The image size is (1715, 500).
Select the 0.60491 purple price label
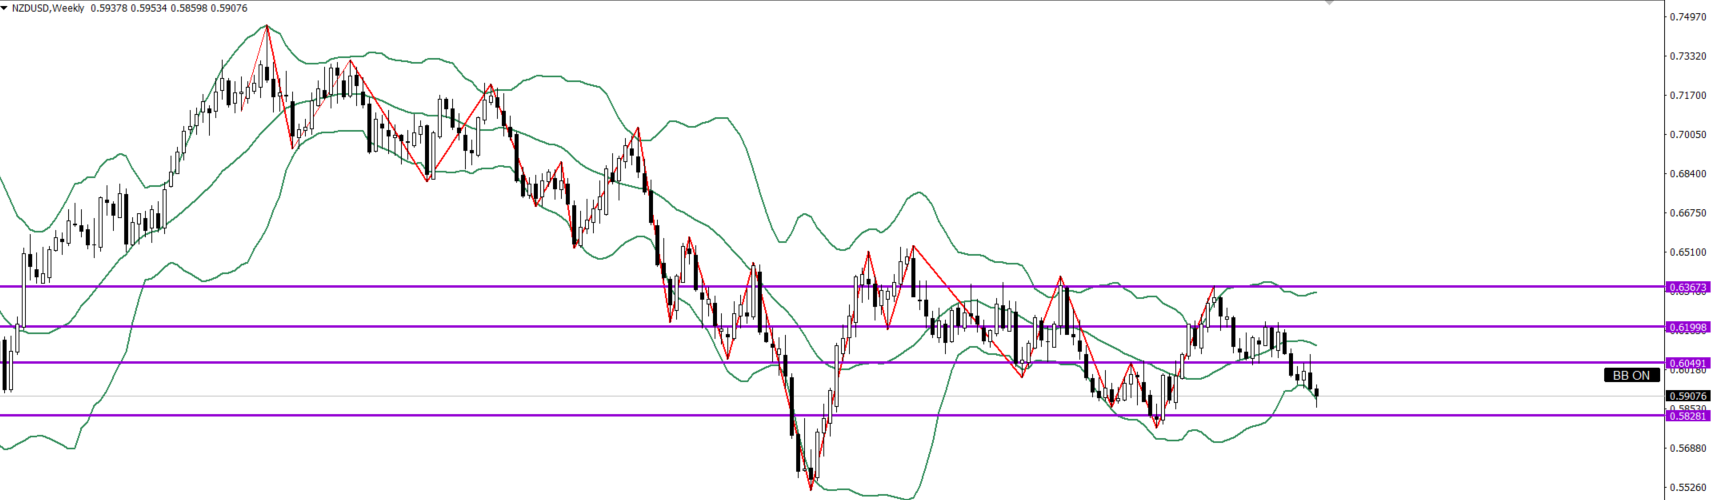pyautogui.click(x=1688, y=363)
